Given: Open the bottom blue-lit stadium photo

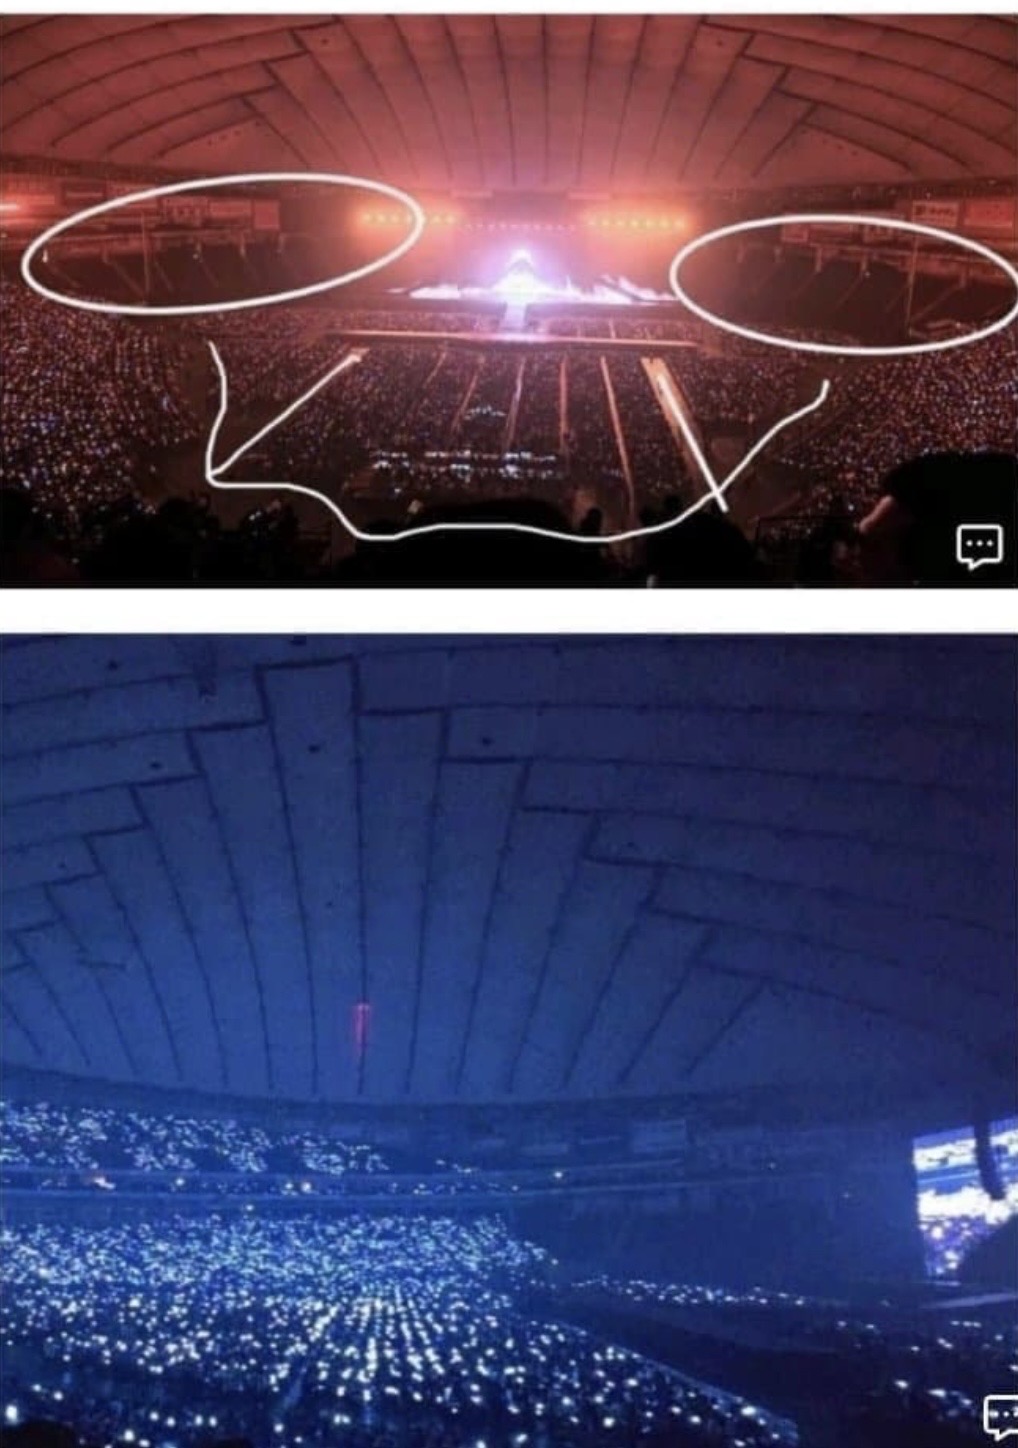Looking at the screenshot, I should 509,1040.
